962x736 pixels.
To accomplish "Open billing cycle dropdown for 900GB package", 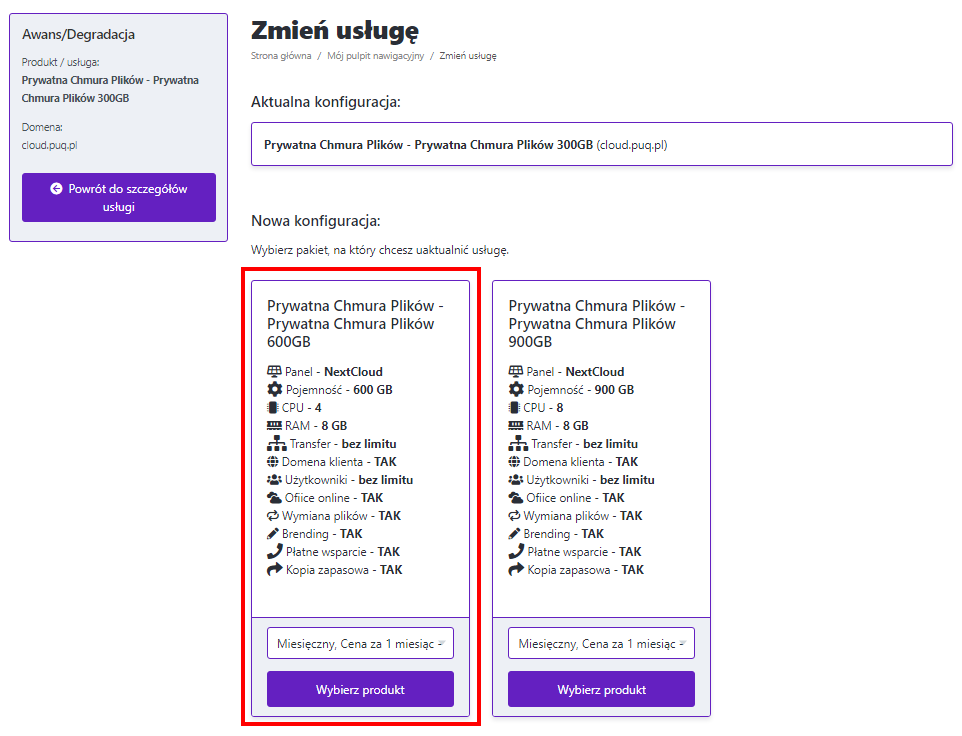I will (x=601, y=644).
